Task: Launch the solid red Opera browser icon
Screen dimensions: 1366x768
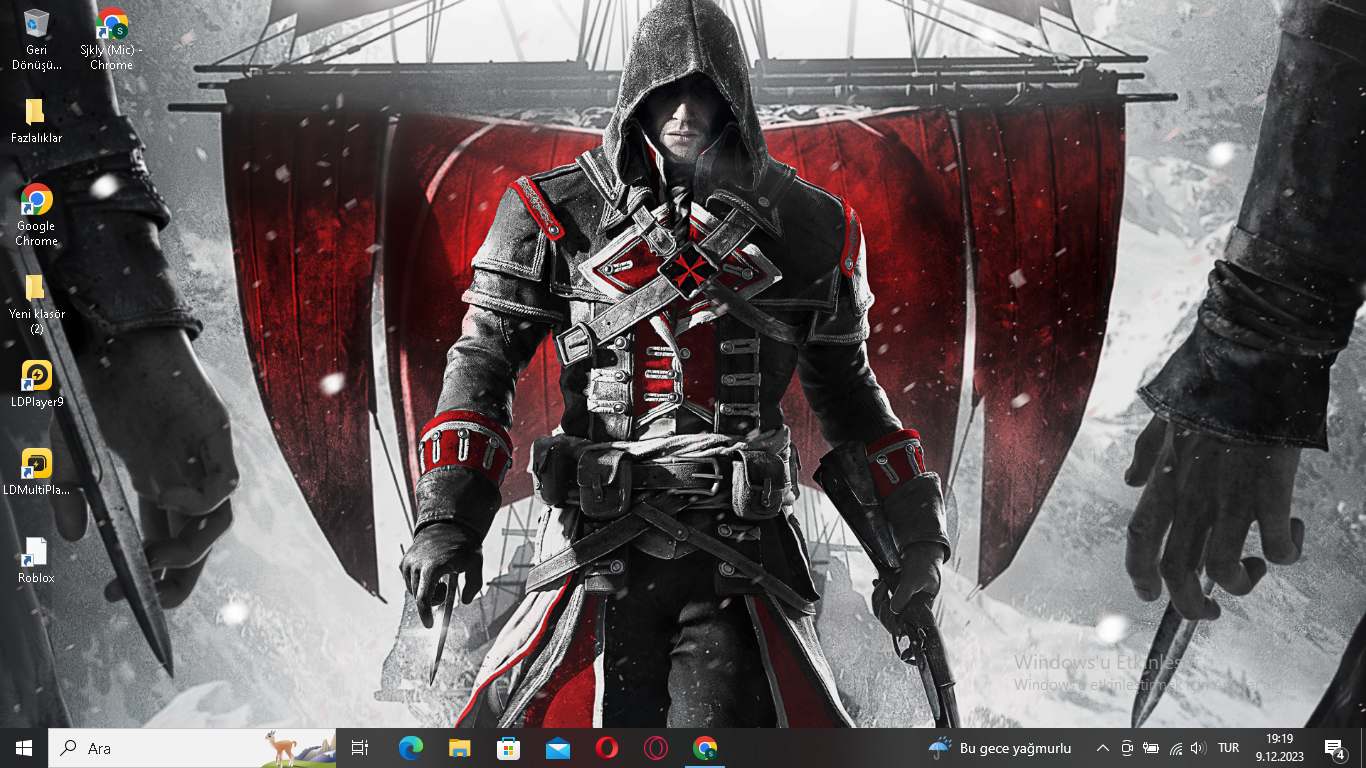Action: (606, 748)
